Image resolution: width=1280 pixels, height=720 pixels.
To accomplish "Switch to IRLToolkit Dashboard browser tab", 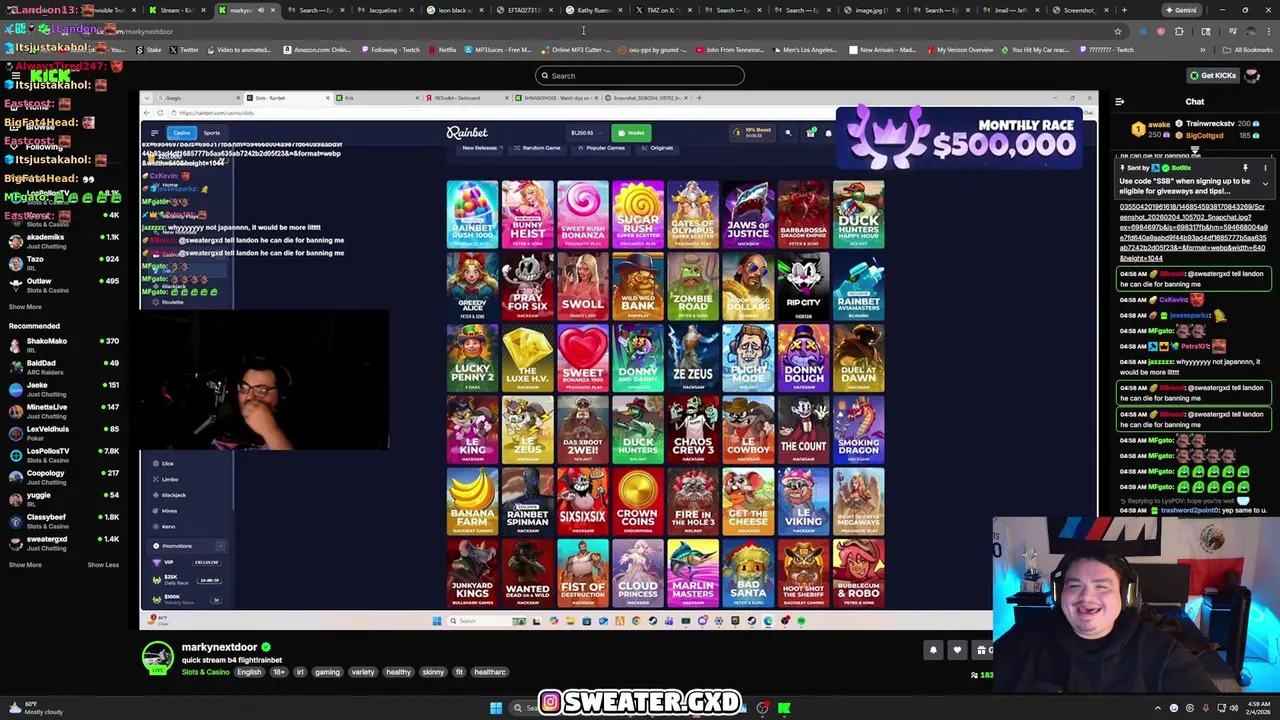I will [465, 98].
